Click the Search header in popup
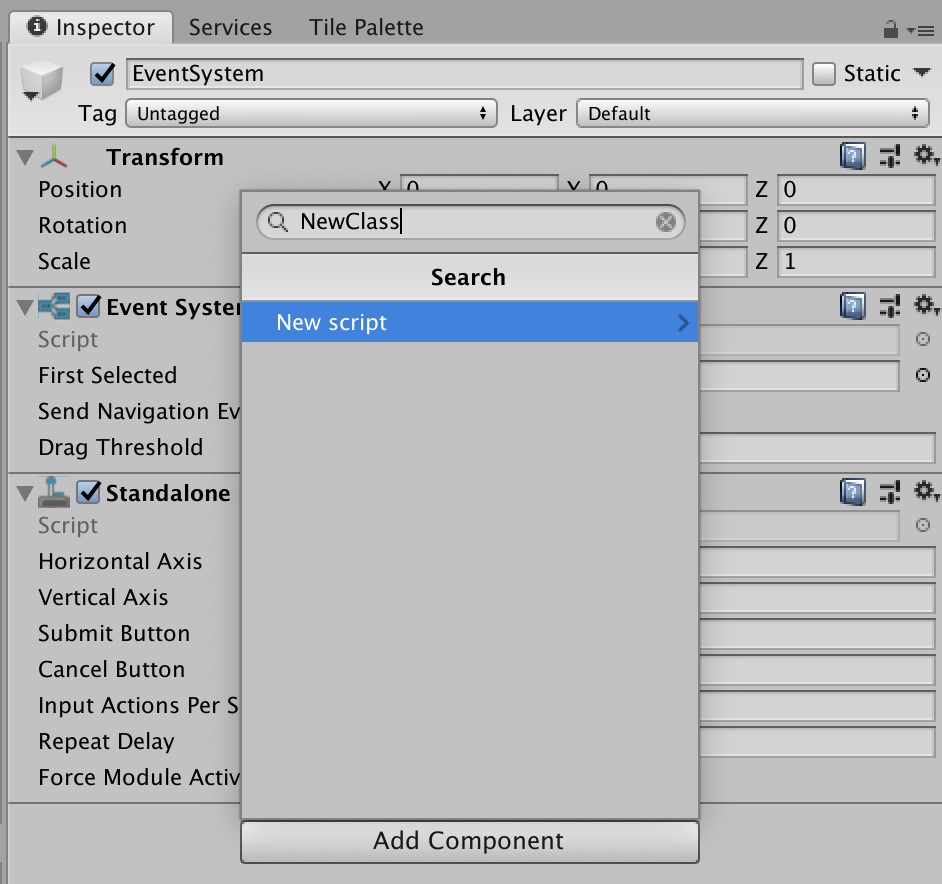This screenshot has width=942, height=884. pos(470,277)
